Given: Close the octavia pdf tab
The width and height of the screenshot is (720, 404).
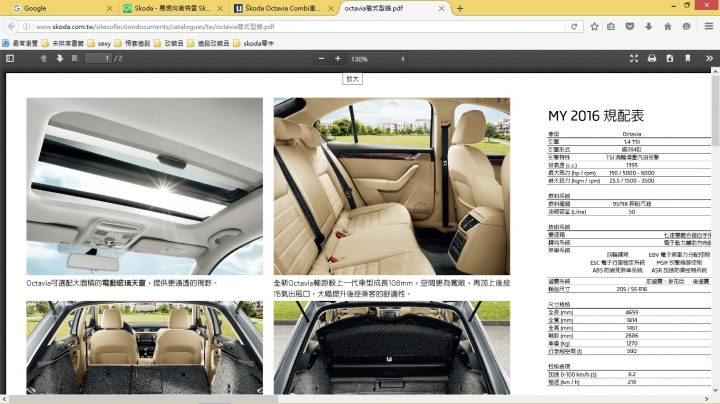Looking at the screenshot, I should (441, 8).
